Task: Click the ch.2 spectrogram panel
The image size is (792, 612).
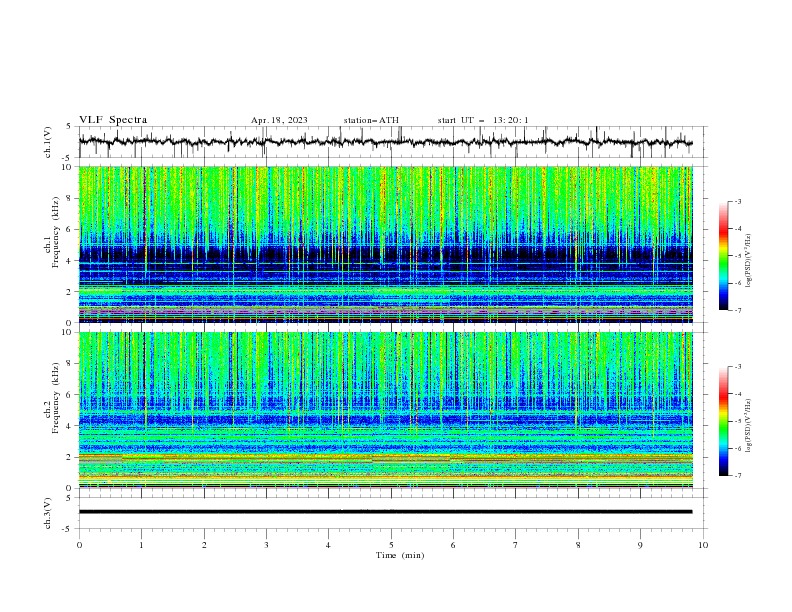Action: 386,410
